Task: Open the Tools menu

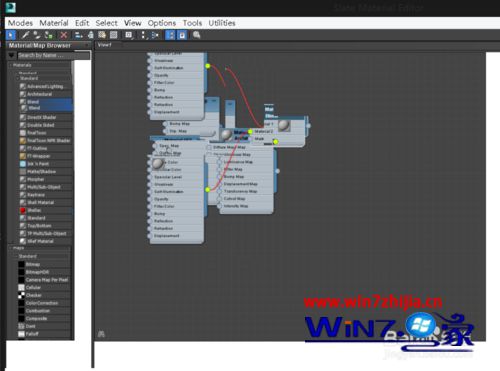Action: pyautogui.click(x=192, y=23)
